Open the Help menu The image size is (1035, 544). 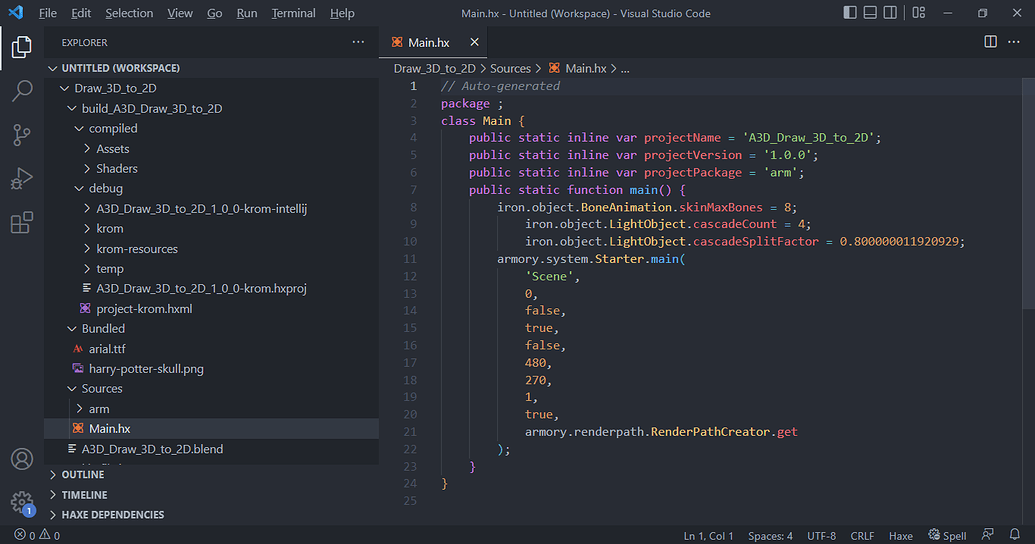[x=342, y=13]
